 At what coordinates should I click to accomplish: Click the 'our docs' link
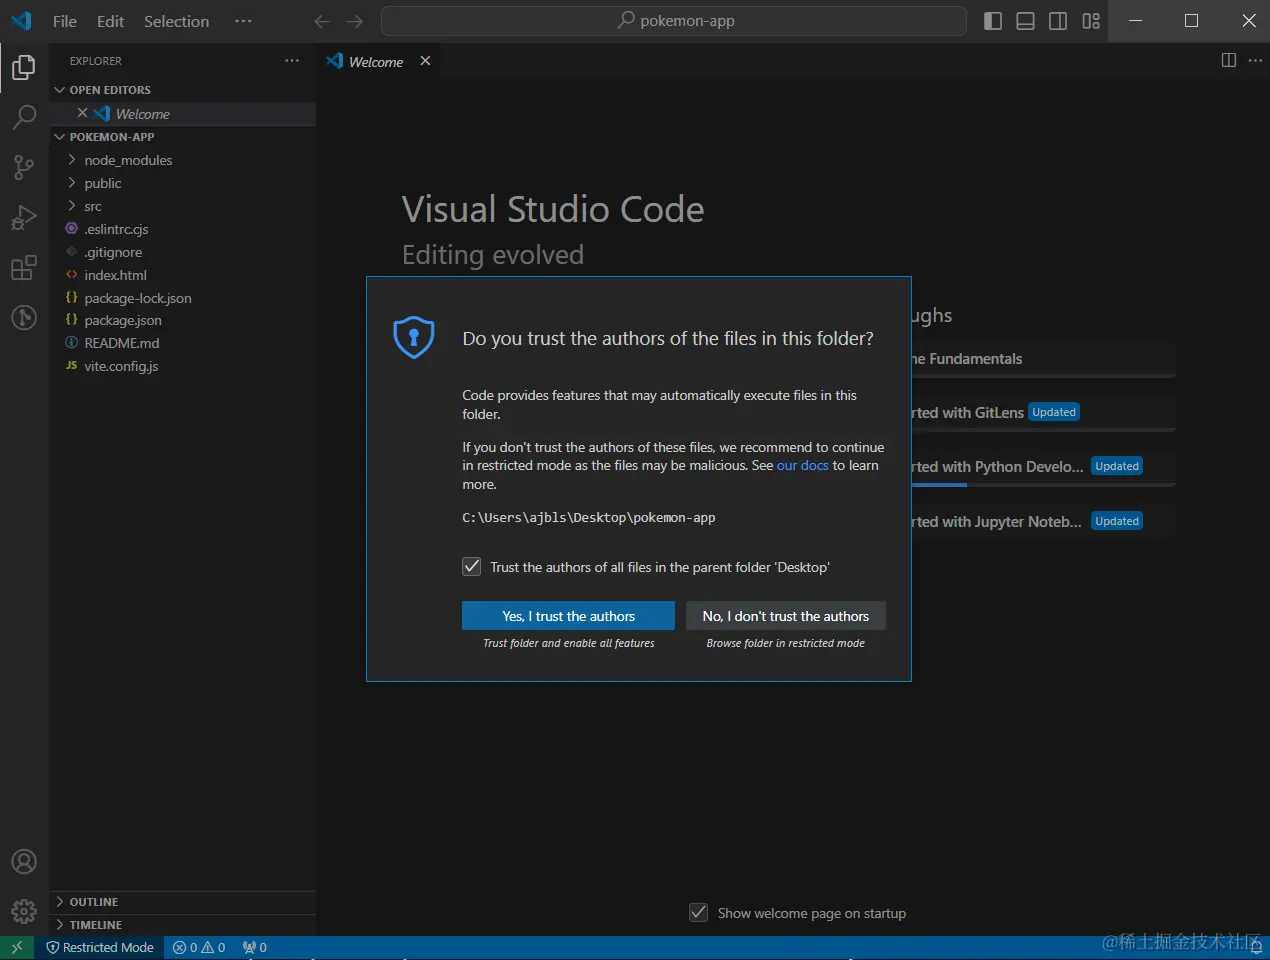(x=802, y=465)
